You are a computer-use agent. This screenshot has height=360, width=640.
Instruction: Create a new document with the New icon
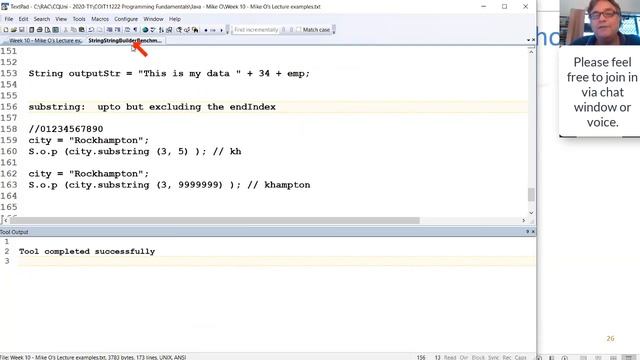[6, 30]
